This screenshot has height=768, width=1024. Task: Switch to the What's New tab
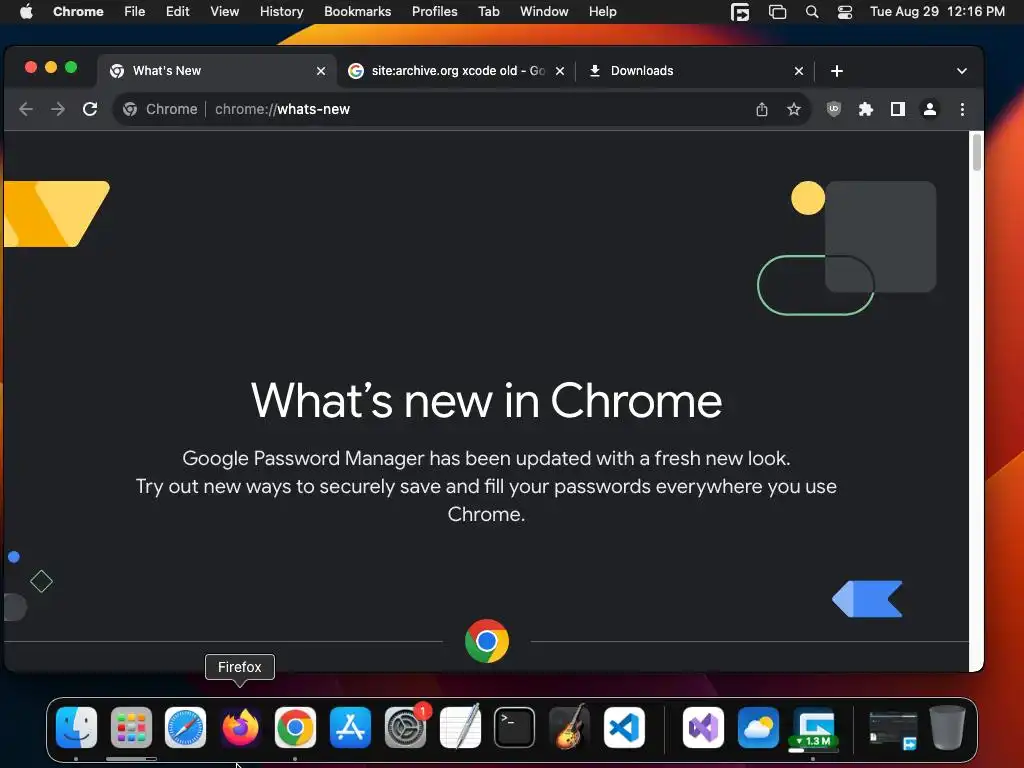(216, 71)
